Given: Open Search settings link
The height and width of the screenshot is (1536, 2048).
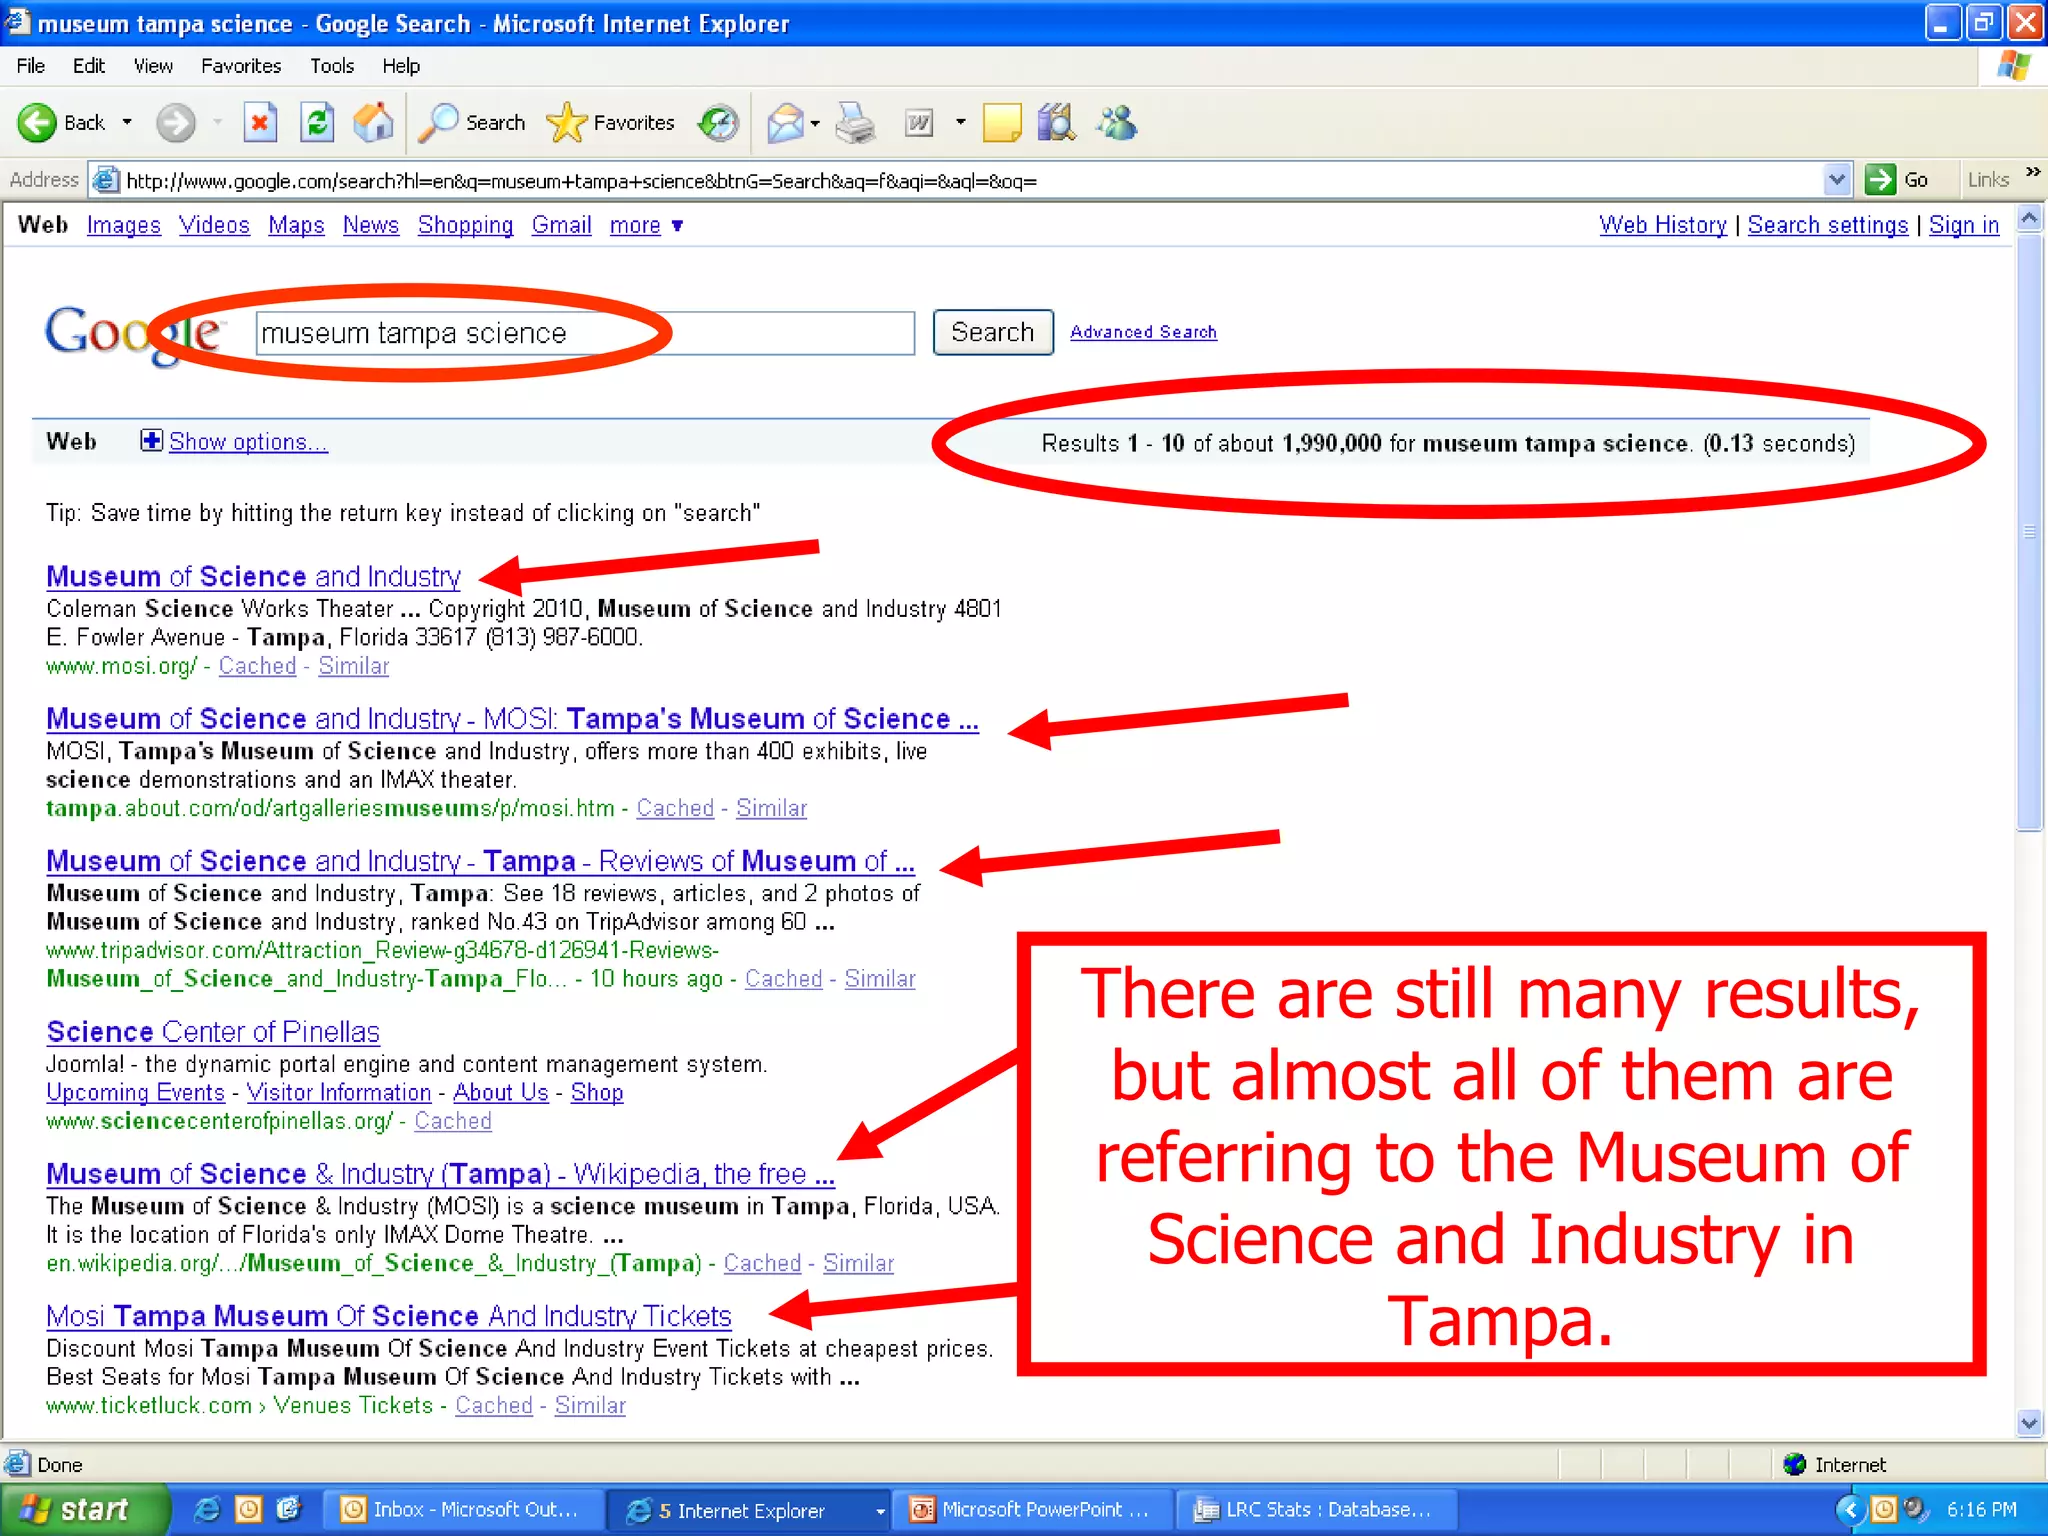Looking at the screenshot, I should pos(1828,226).
